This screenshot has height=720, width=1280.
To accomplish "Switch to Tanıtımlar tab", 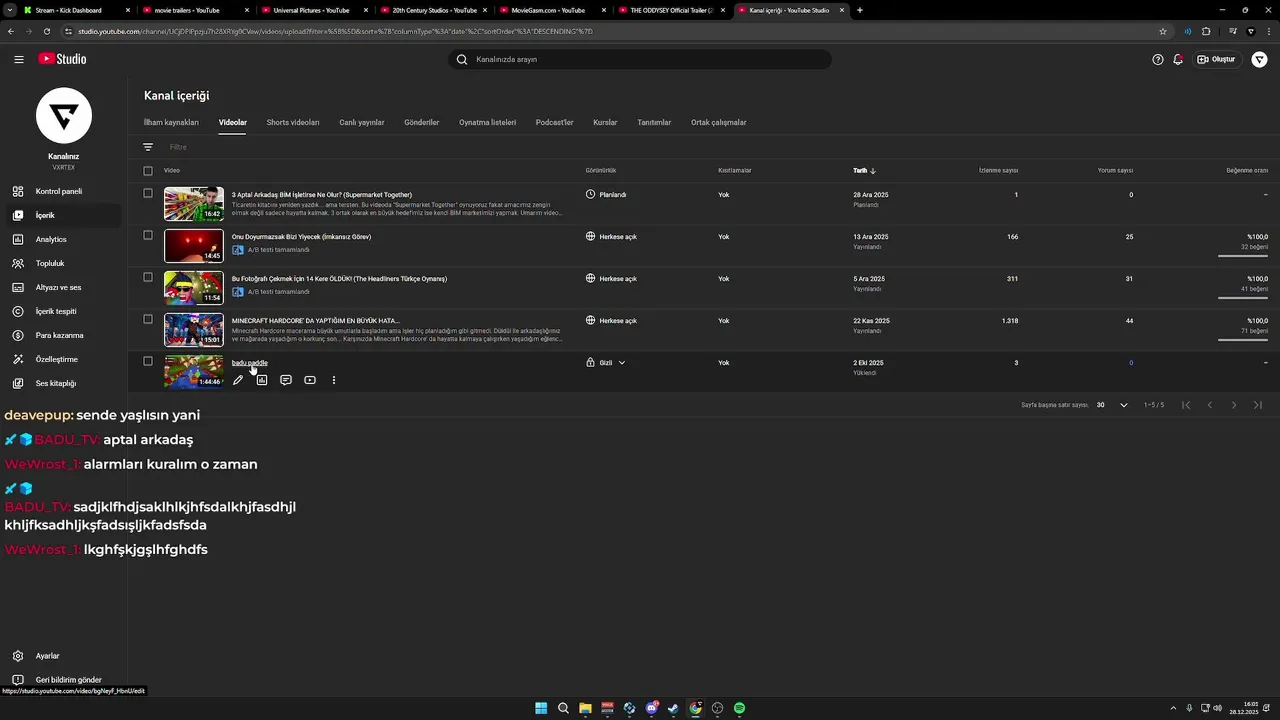I will pos(654,122).
